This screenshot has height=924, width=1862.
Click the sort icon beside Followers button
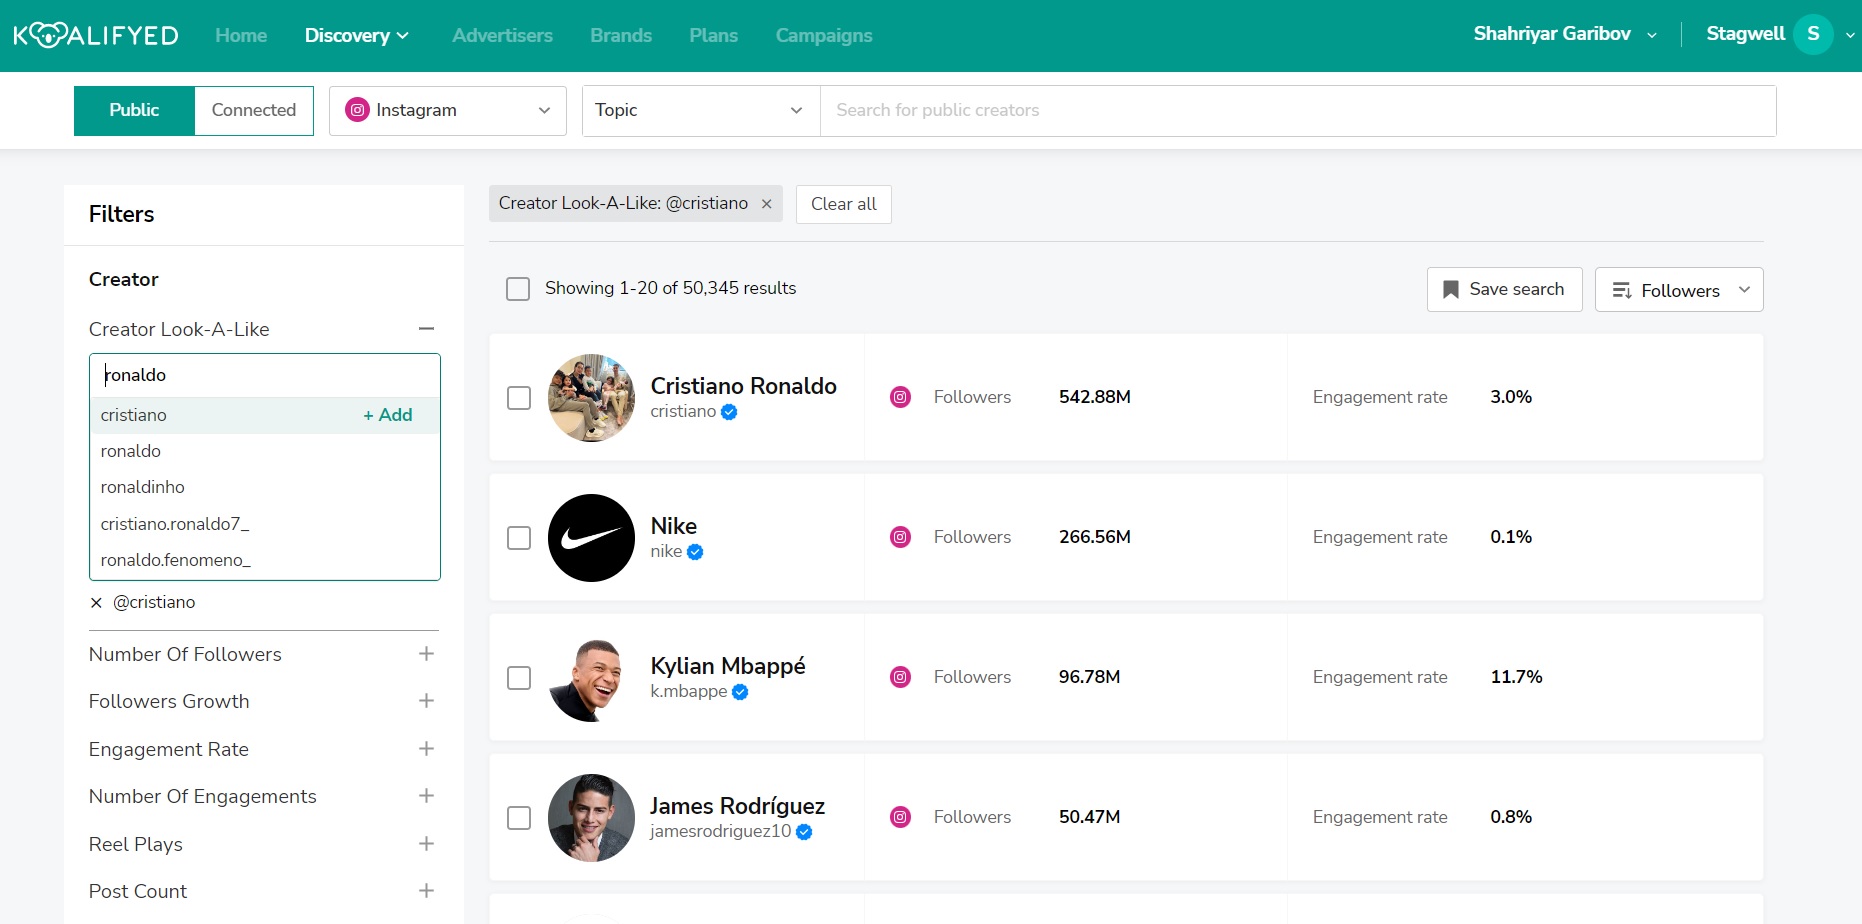[1623, 290]
